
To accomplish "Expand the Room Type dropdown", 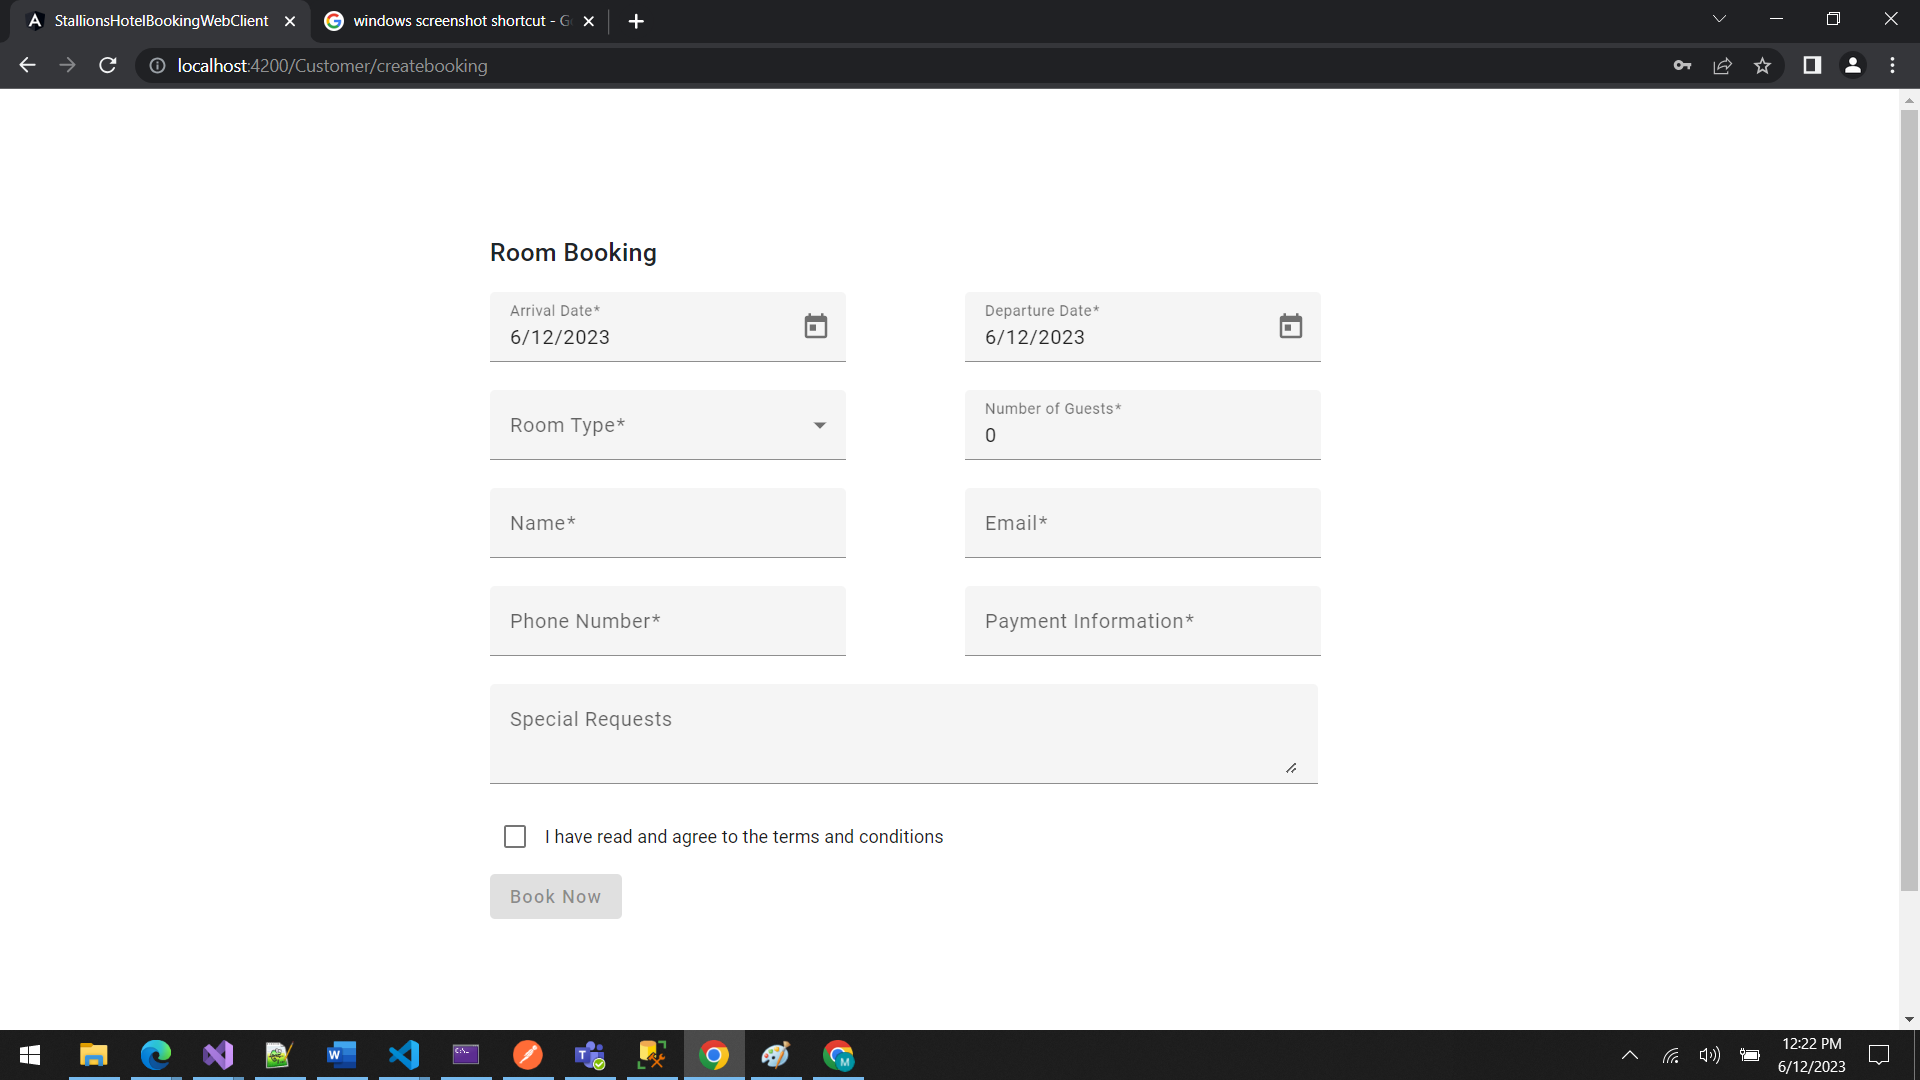I will click(x=668, y=425).
